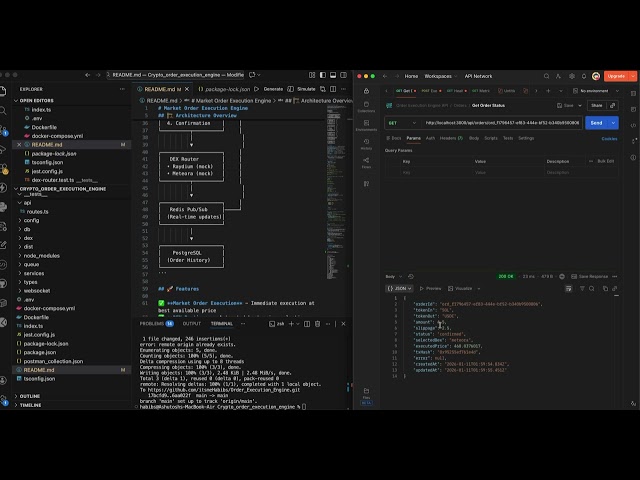Switch to the OUTPUT panel tab
The height and width of the screenshot is (480, 640).
[x=191, y=324]
